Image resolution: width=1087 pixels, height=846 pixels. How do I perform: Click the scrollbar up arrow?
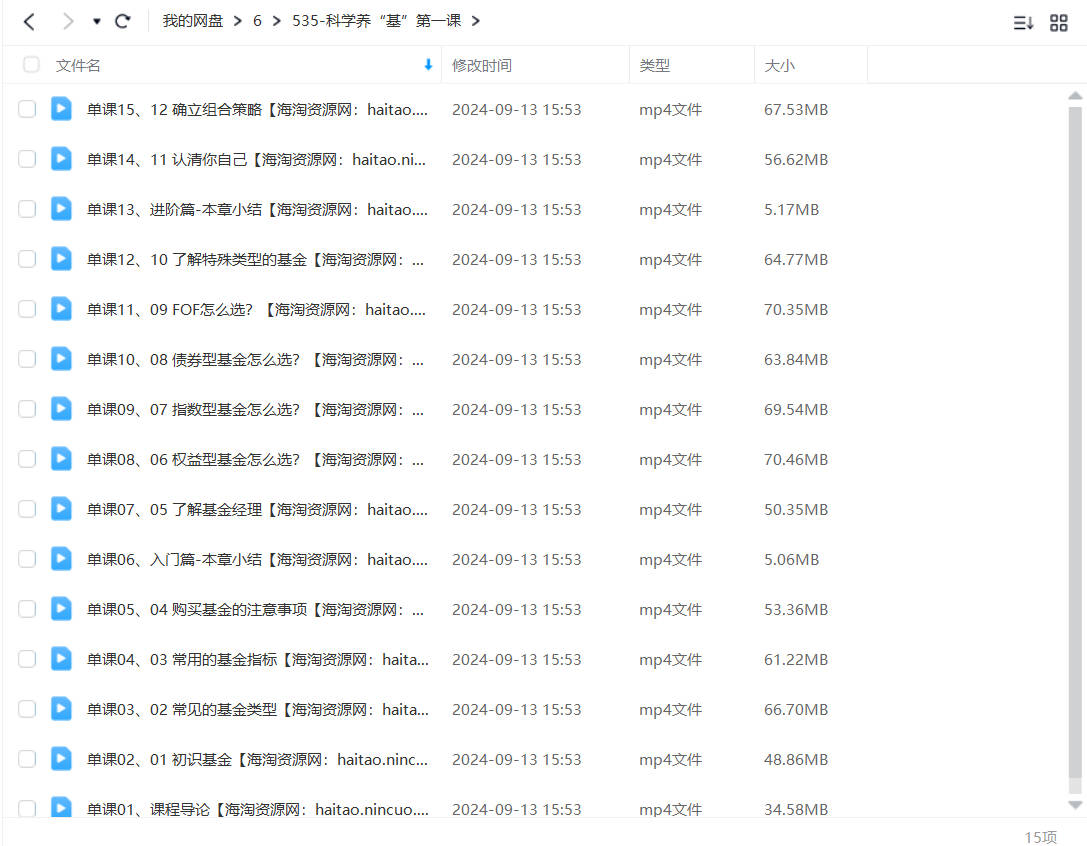[x=1075, y=96]
